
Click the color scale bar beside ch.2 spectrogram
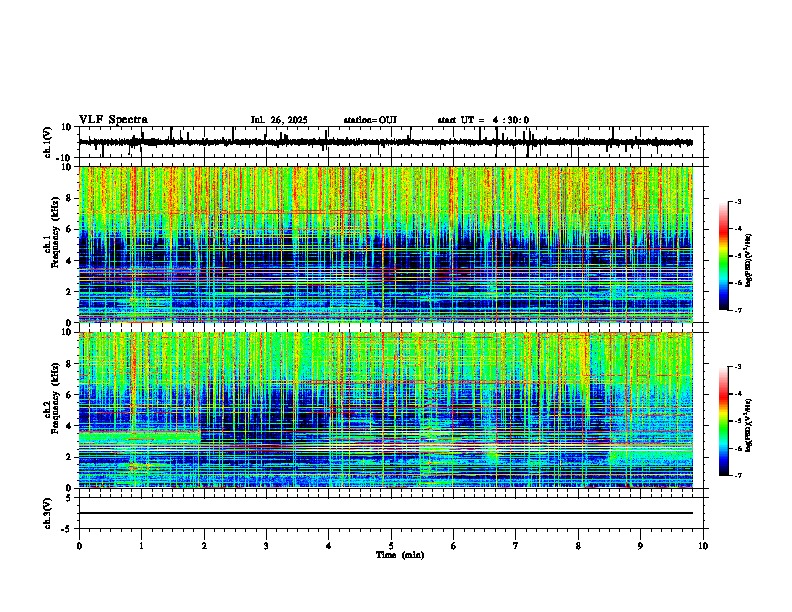coord(724,421)
